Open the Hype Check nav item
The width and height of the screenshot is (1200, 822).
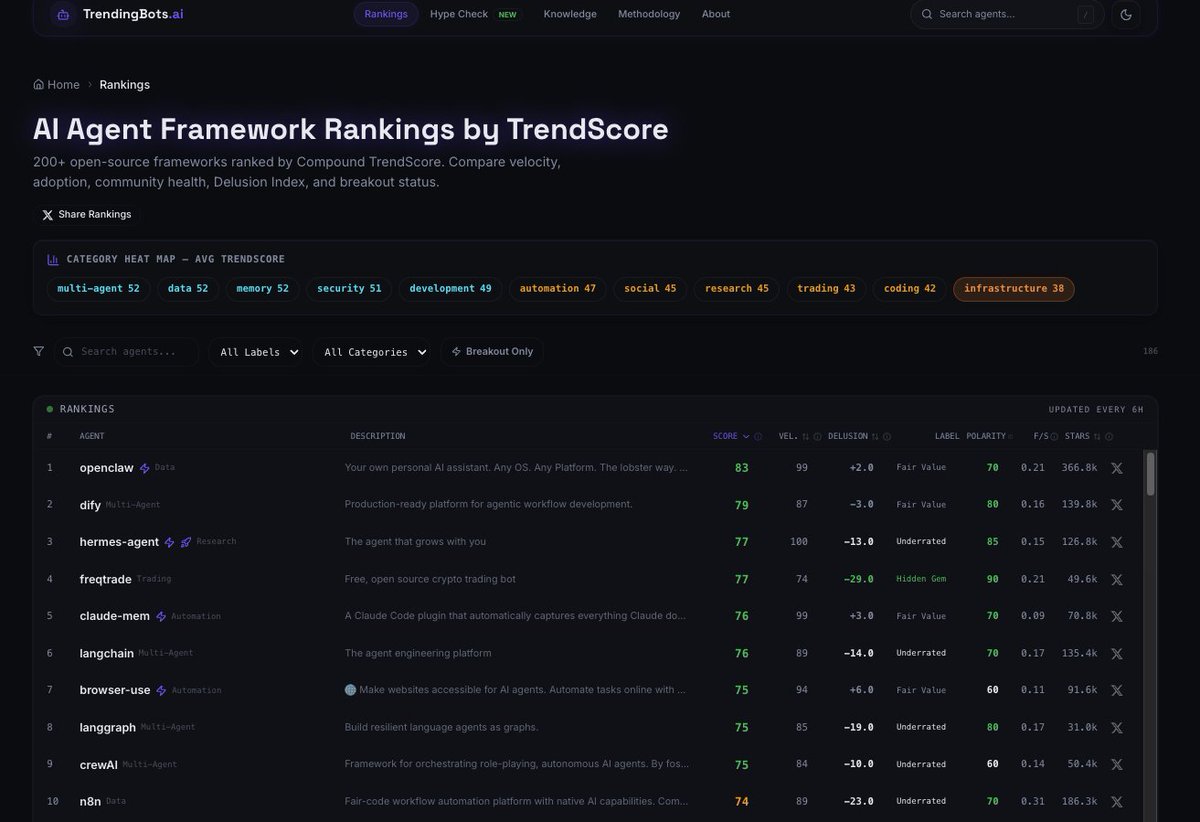[x=473, y=14]
